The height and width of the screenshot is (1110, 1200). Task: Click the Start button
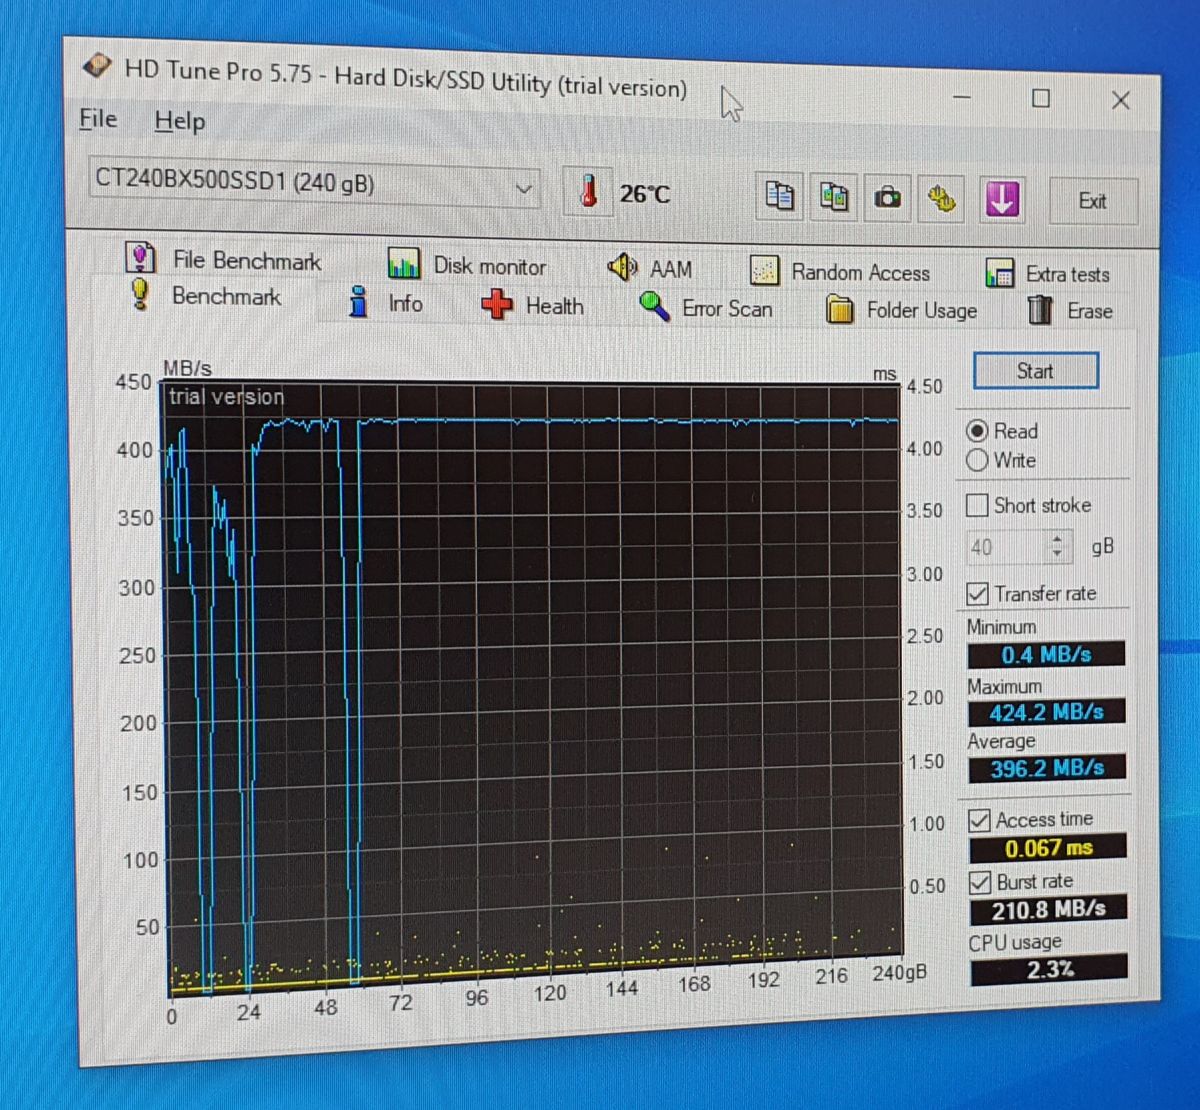1035,371
